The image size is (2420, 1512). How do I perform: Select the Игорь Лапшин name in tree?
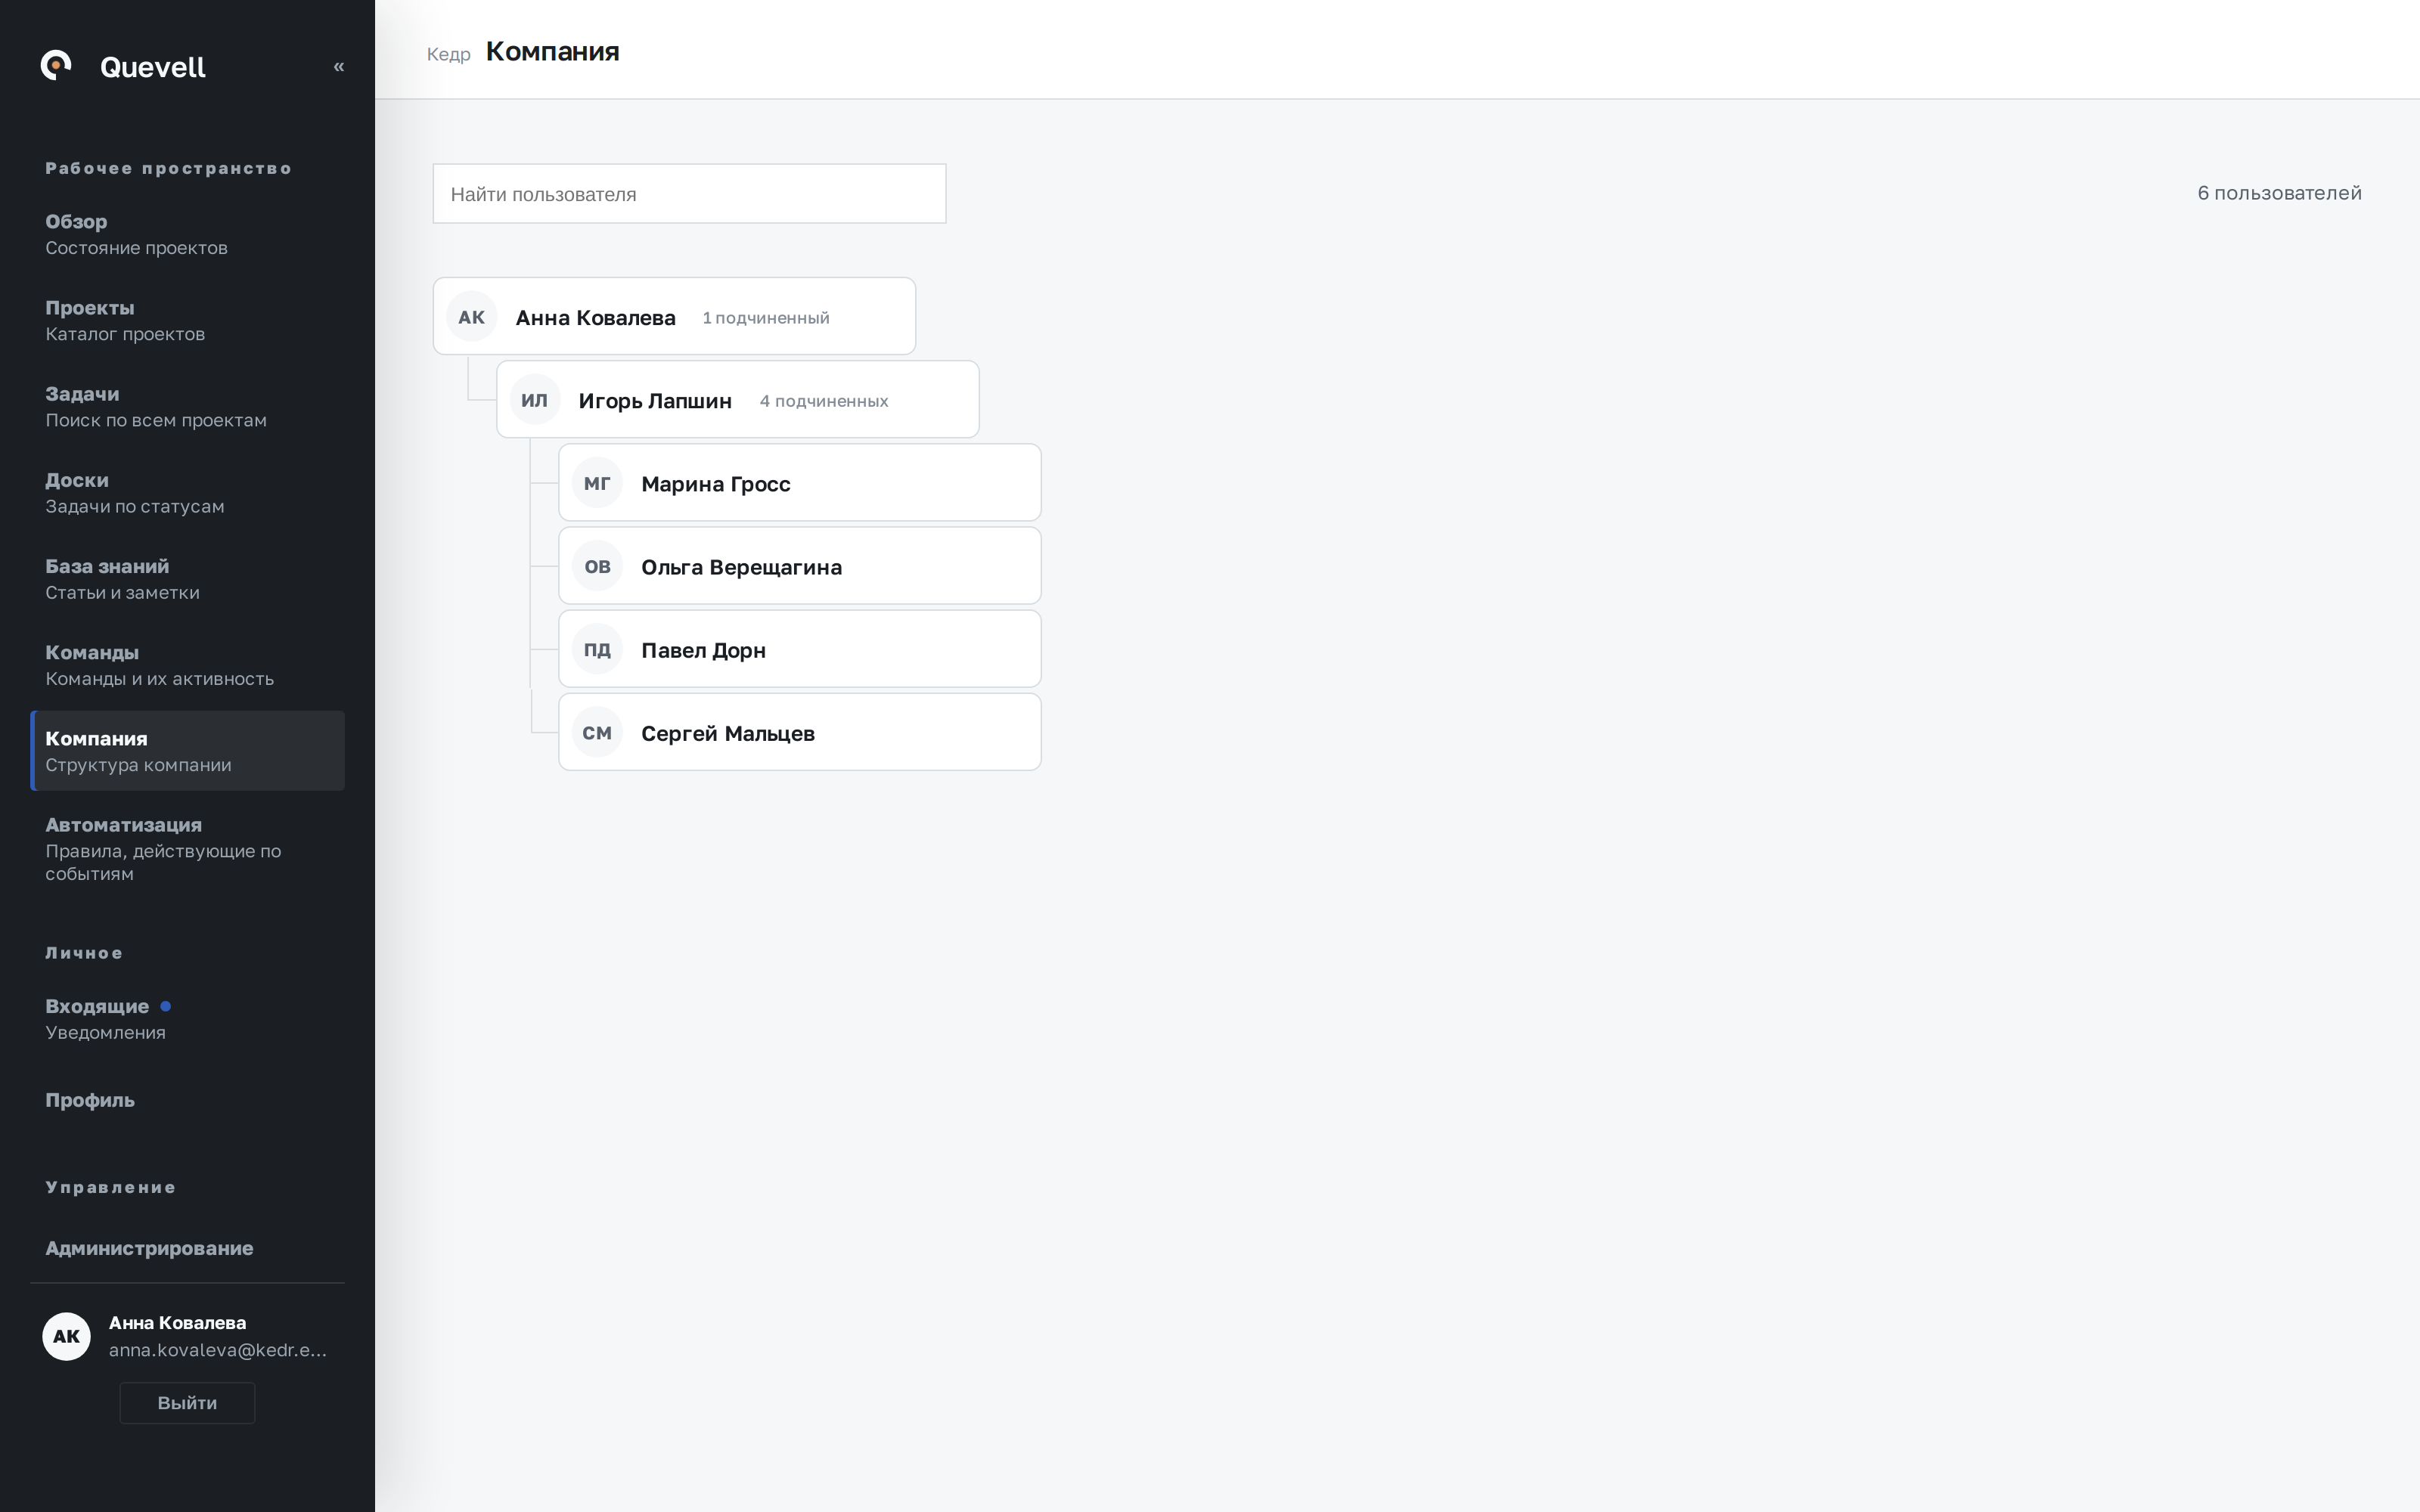[655, 401]
